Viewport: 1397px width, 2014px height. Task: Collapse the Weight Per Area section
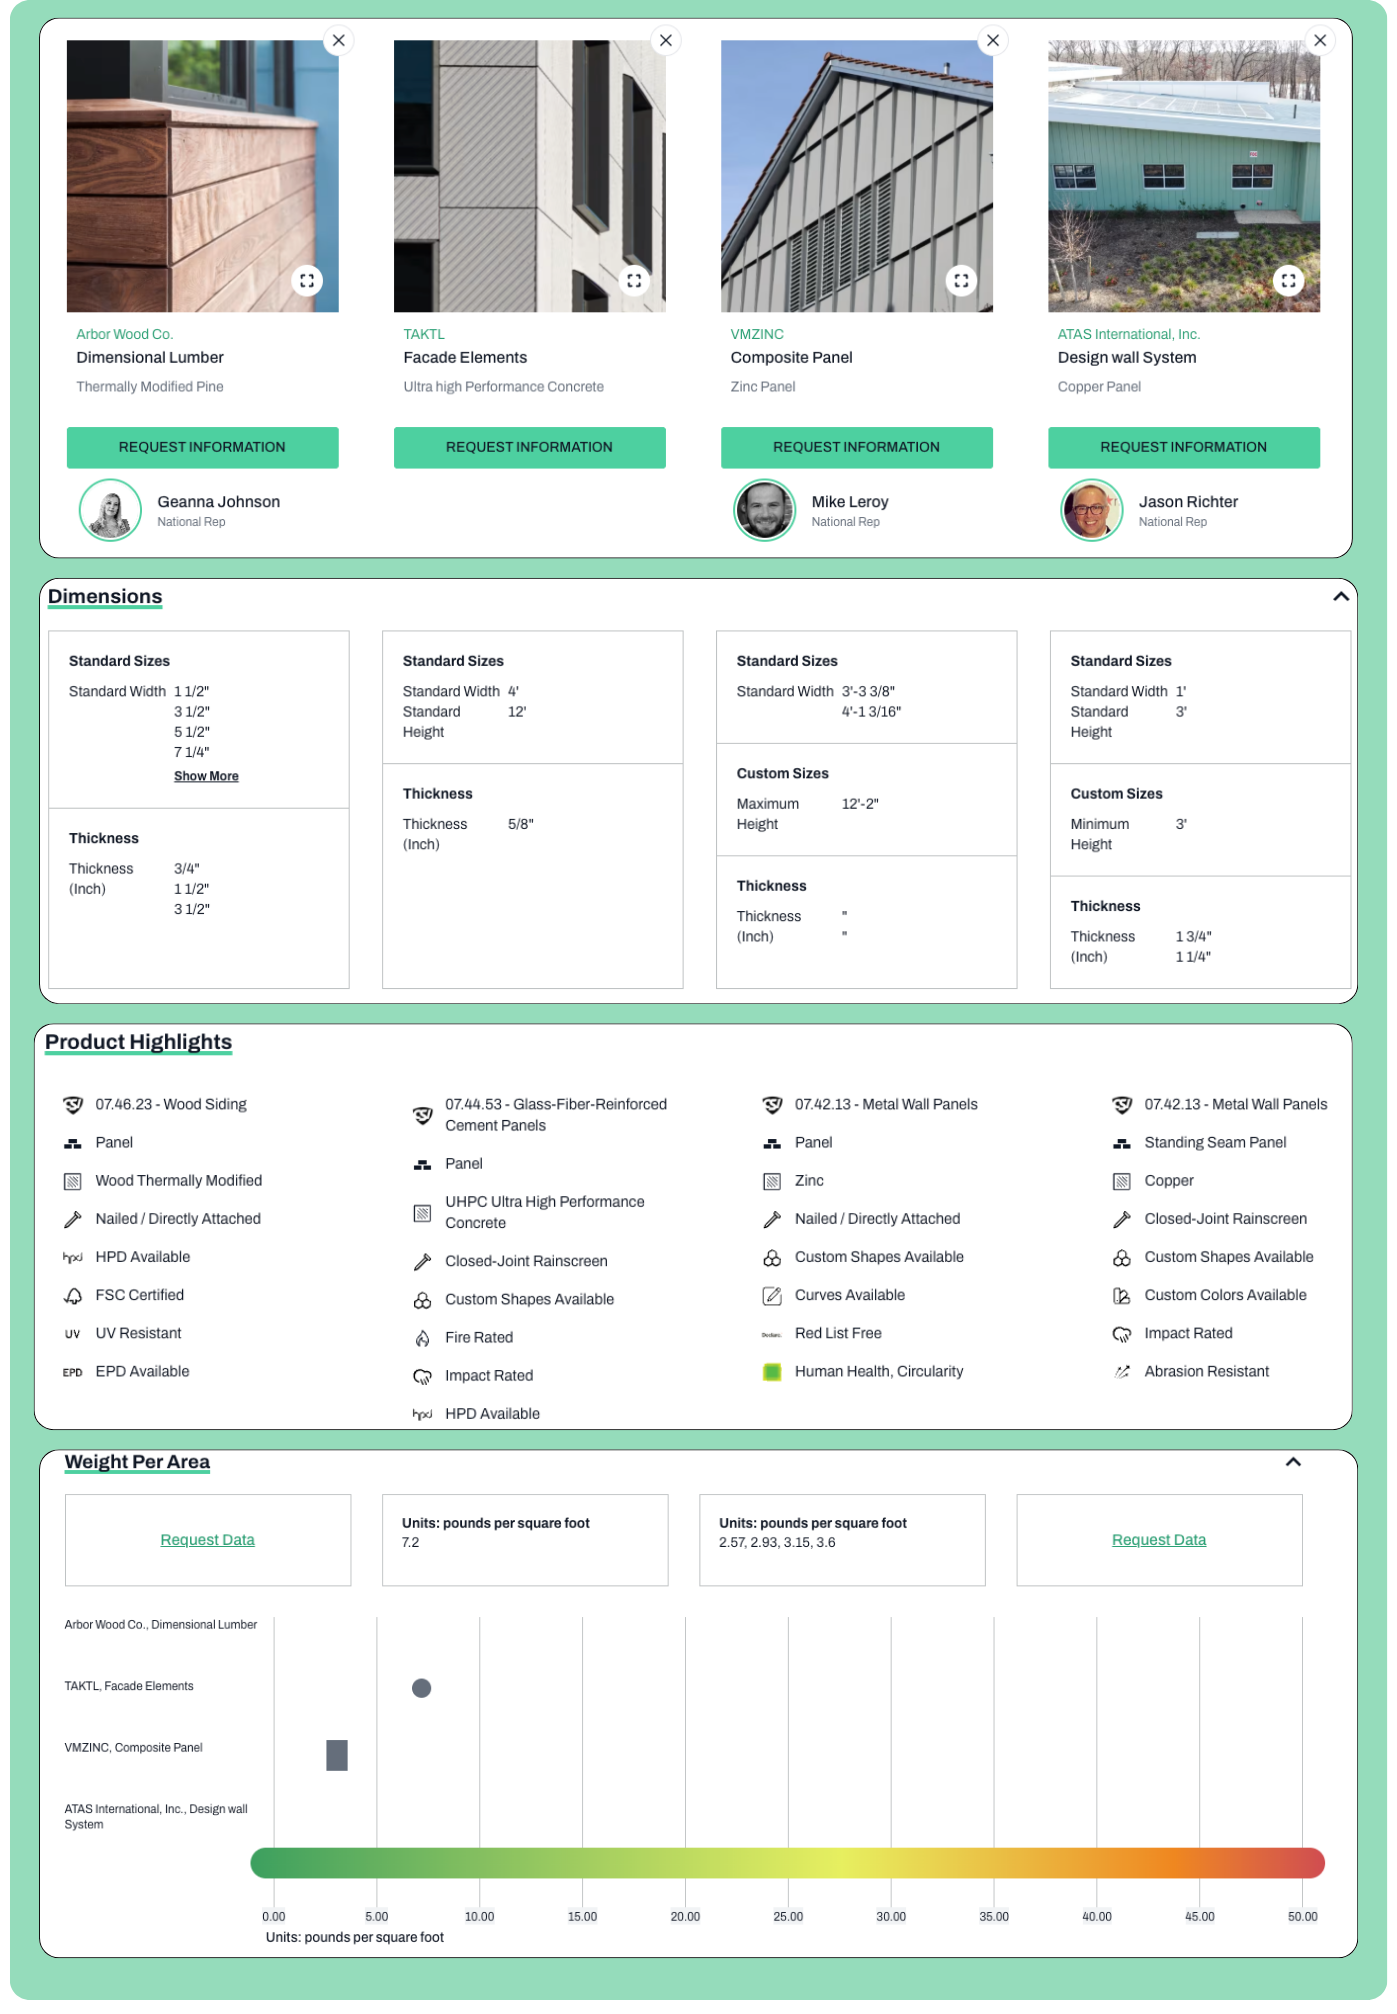click(1293, 1463)
